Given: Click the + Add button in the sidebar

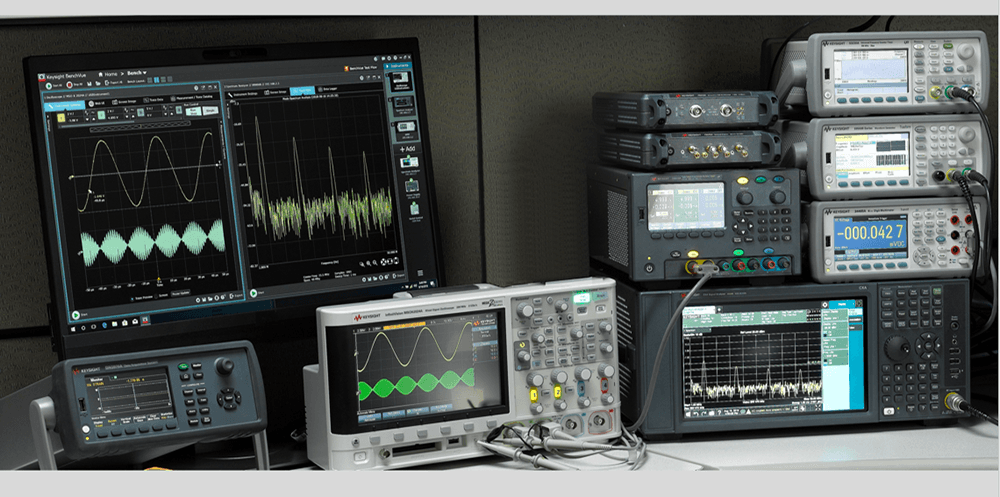Looking at the screenshot, I should click(408, 149).
